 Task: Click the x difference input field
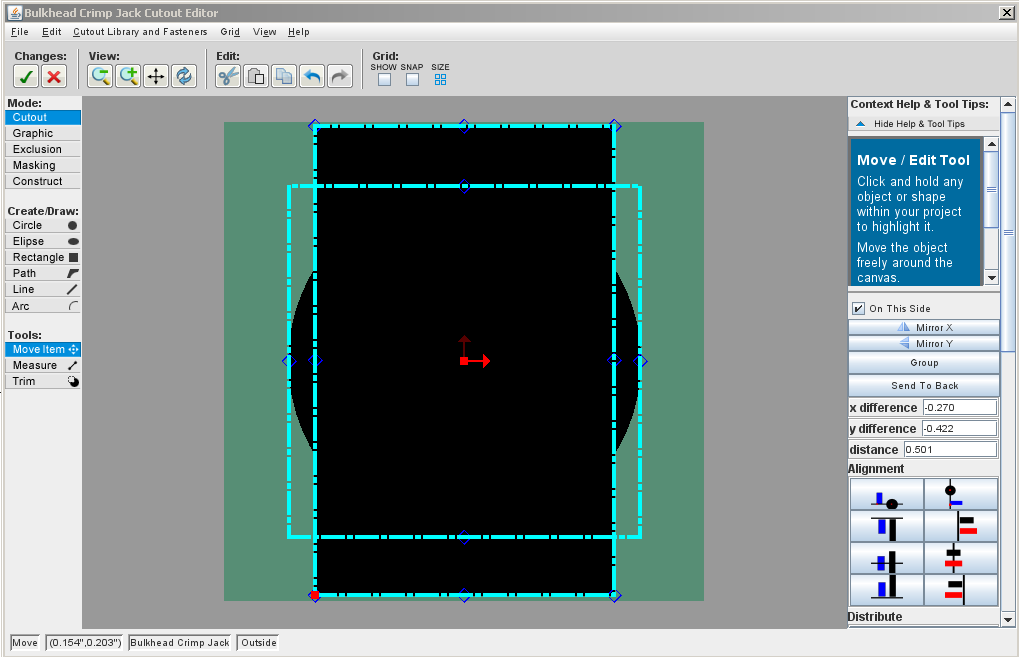click(959, 407)
